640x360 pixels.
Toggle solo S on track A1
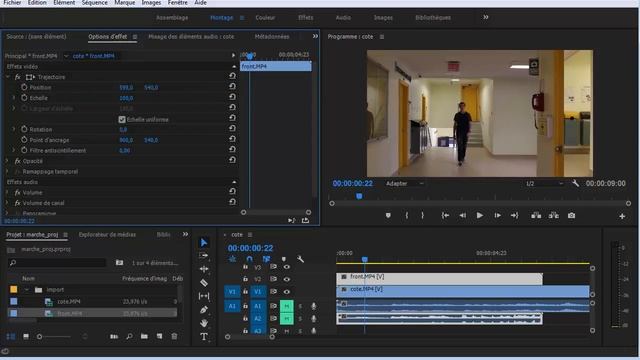click(300, 306)
